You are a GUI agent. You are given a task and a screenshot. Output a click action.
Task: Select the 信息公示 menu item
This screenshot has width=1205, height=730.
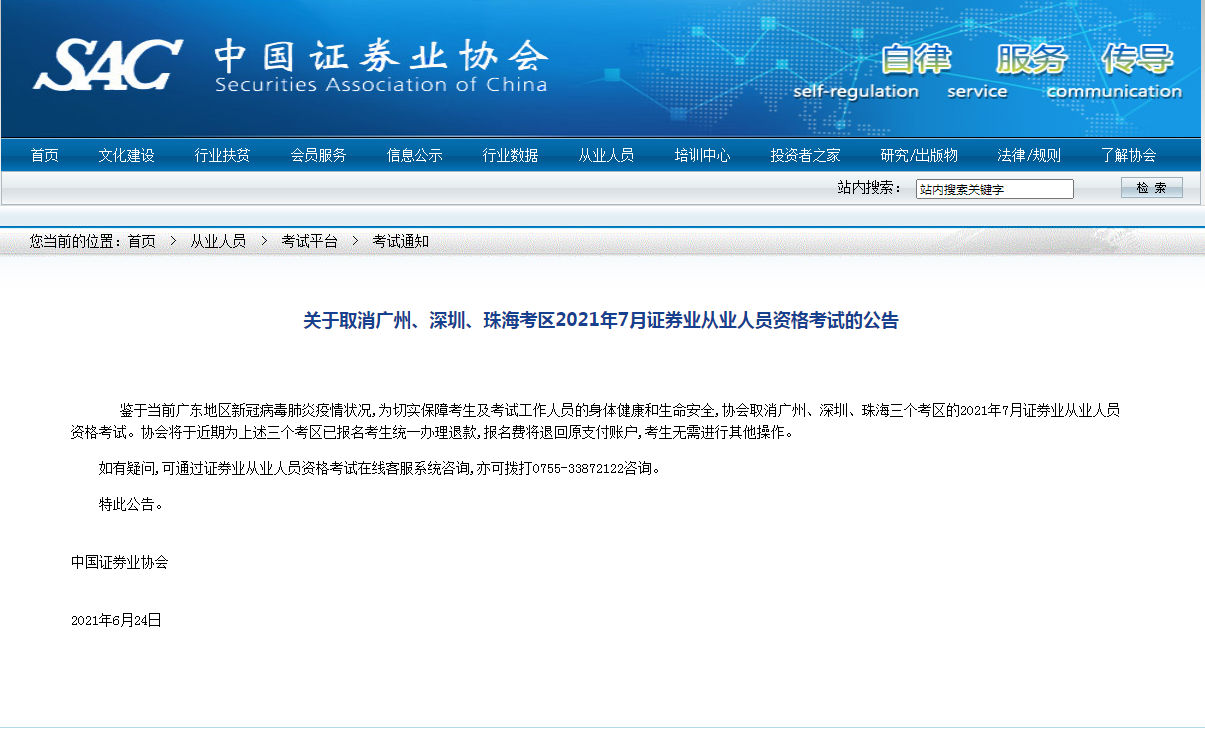click(414, 155)
